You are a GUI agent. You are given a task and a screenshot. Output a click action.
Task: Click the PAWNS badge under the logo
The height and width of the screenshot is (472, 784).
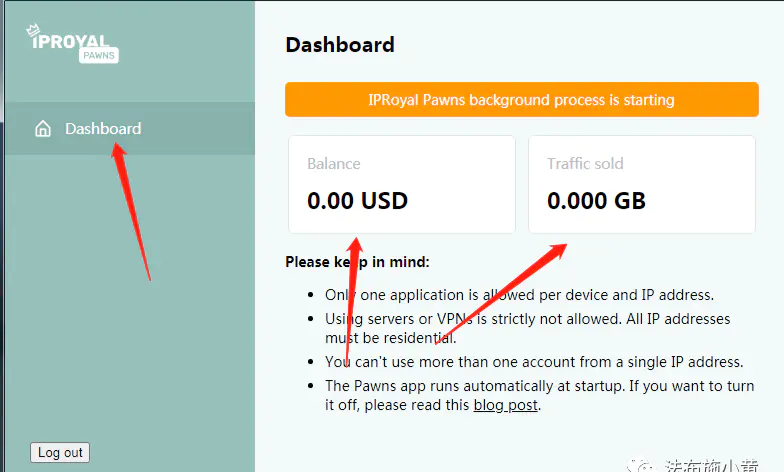(x=99, y=56)
